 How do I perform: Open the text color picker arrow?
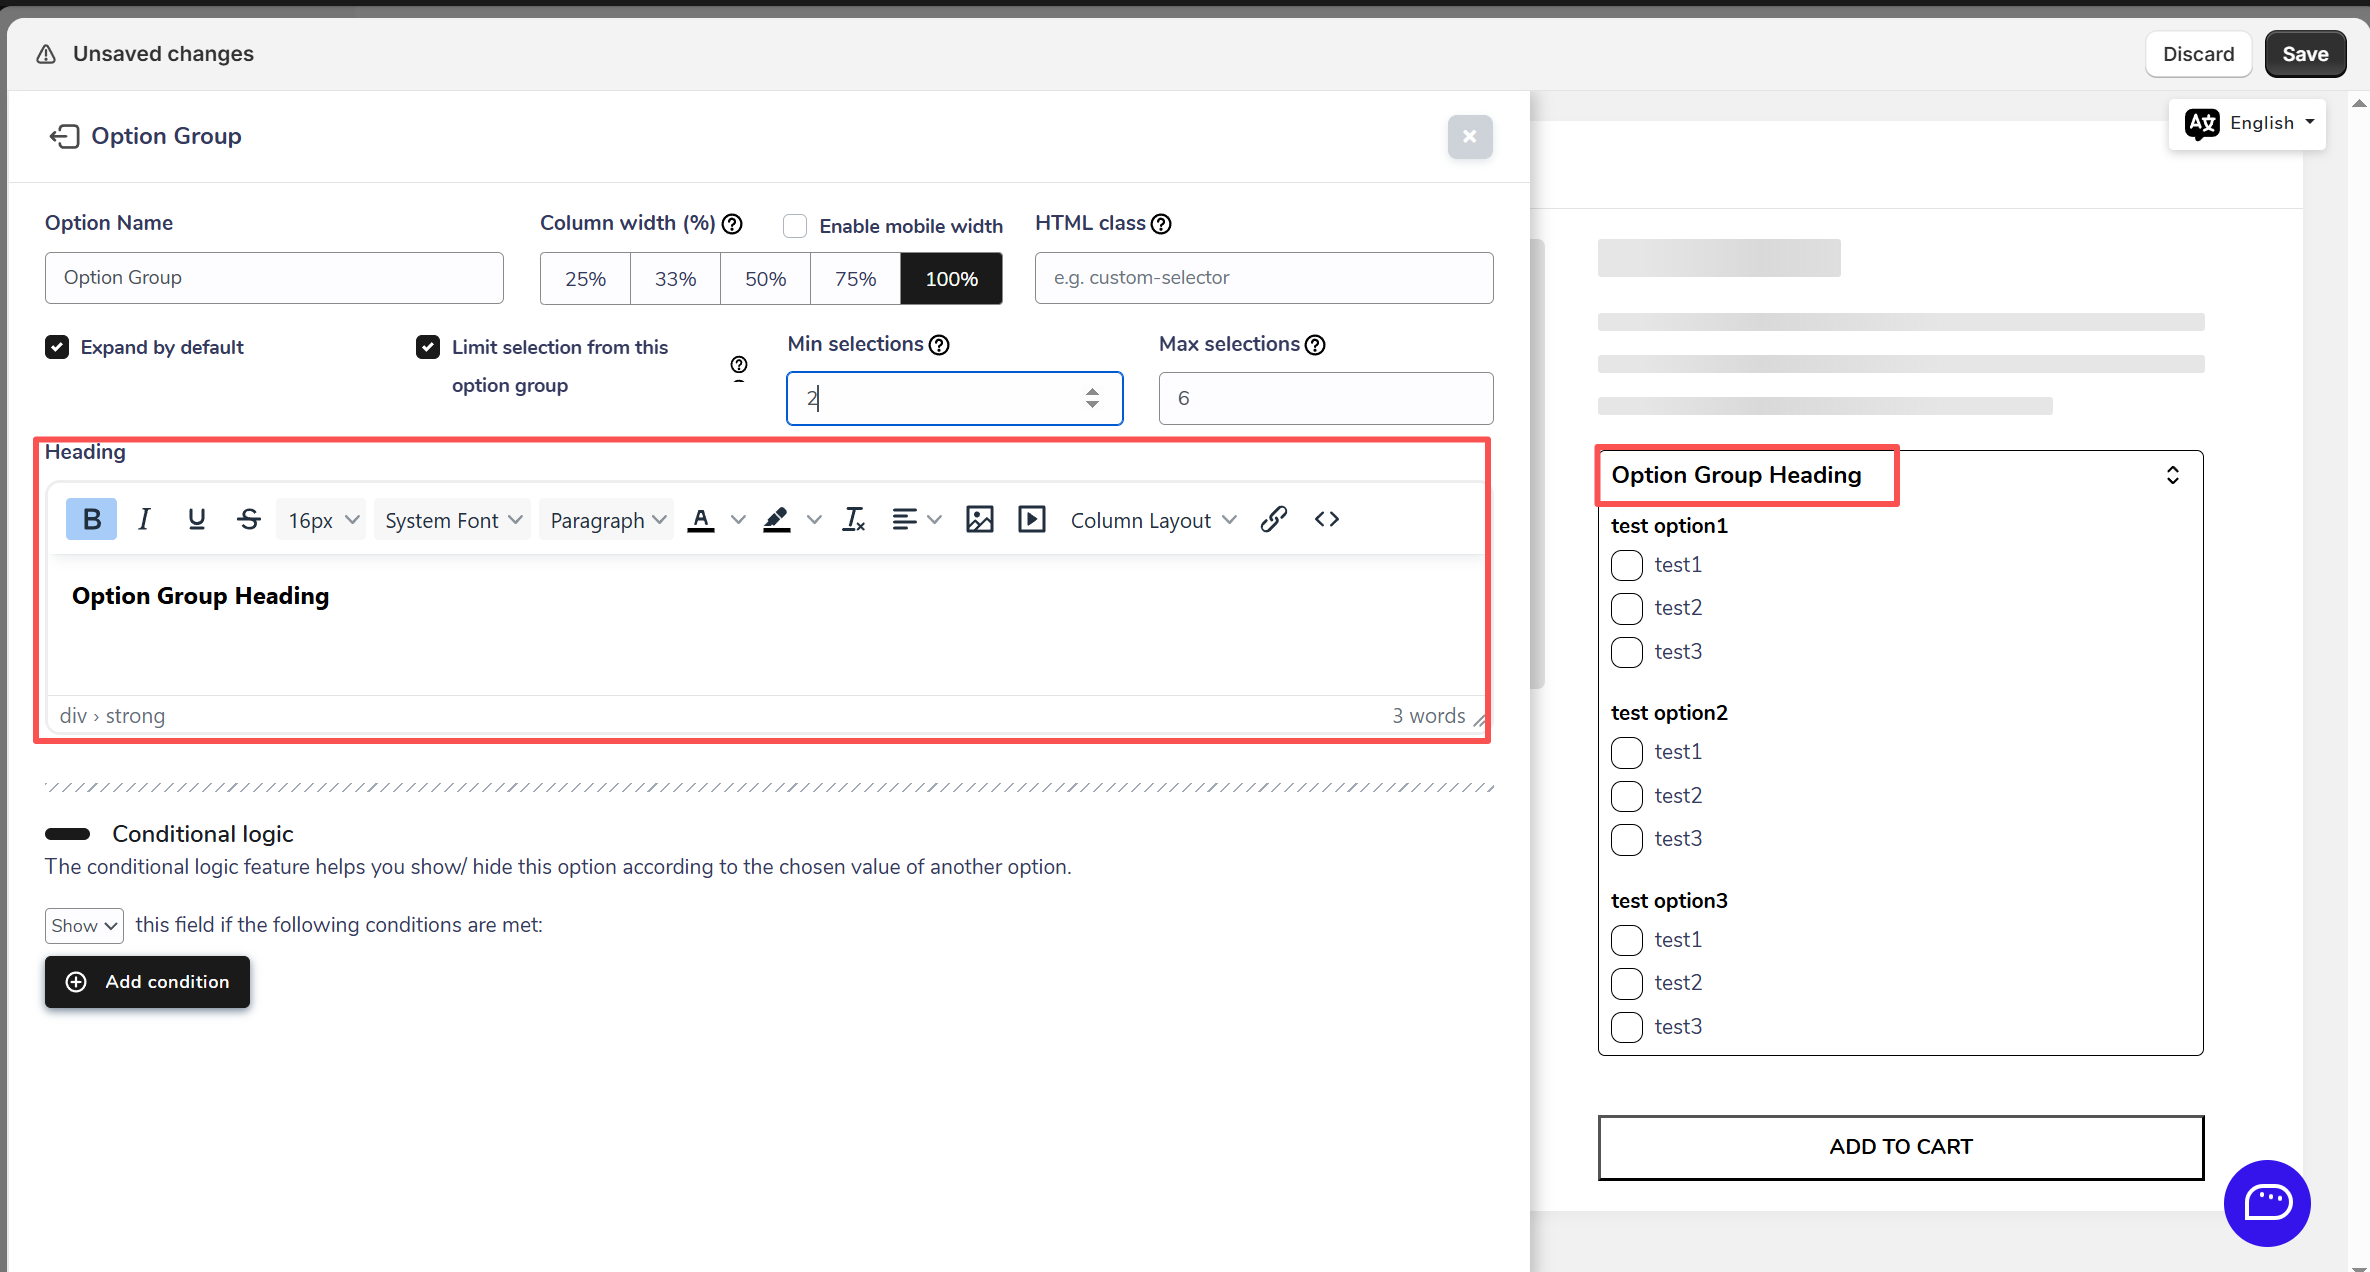click(x=738, y=520)
